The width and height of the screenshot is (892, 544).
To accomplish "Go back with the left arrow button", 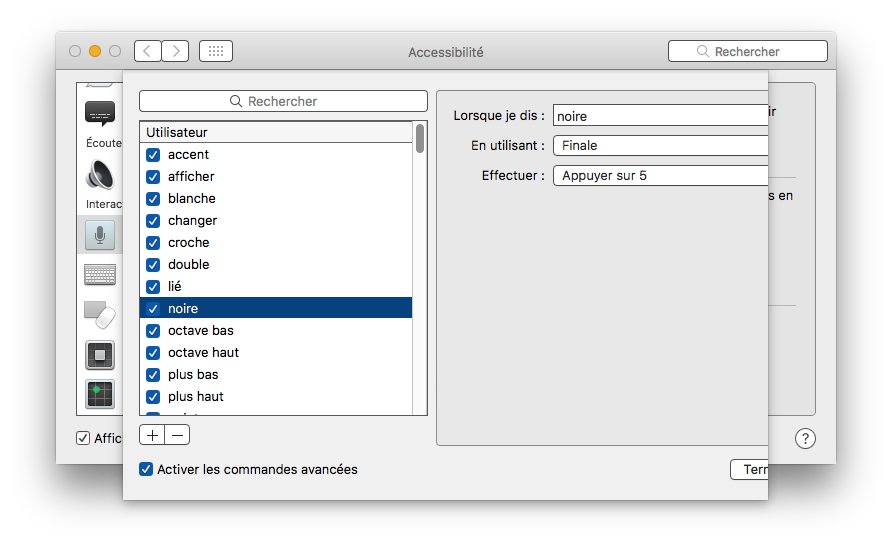I will pos(147,51).
